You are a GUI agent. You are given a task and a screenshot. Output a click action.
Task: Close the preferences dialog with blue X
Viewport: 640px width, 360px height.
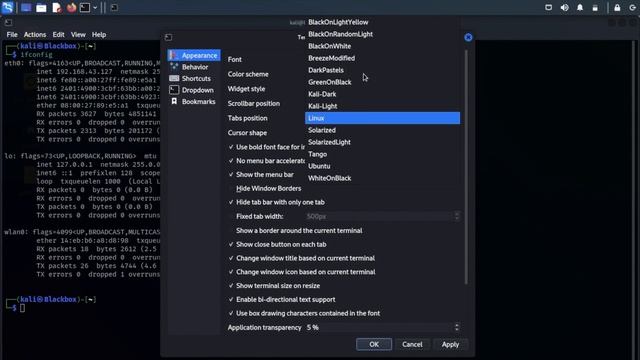pos(468,37)
